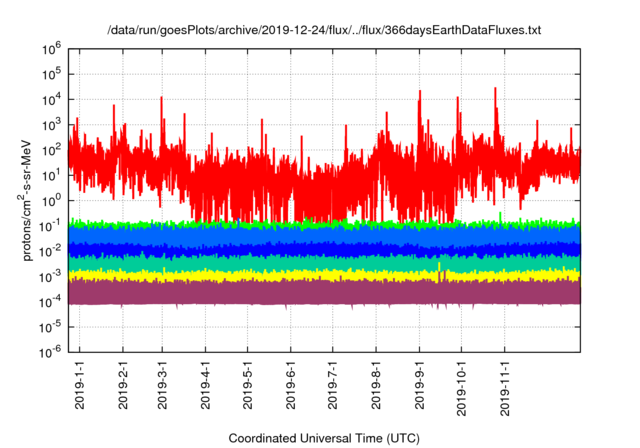640x448 pixels.
Task: Click the Coordinated Universal Time (UTC) axis title
Action: (x=324, y=439)
